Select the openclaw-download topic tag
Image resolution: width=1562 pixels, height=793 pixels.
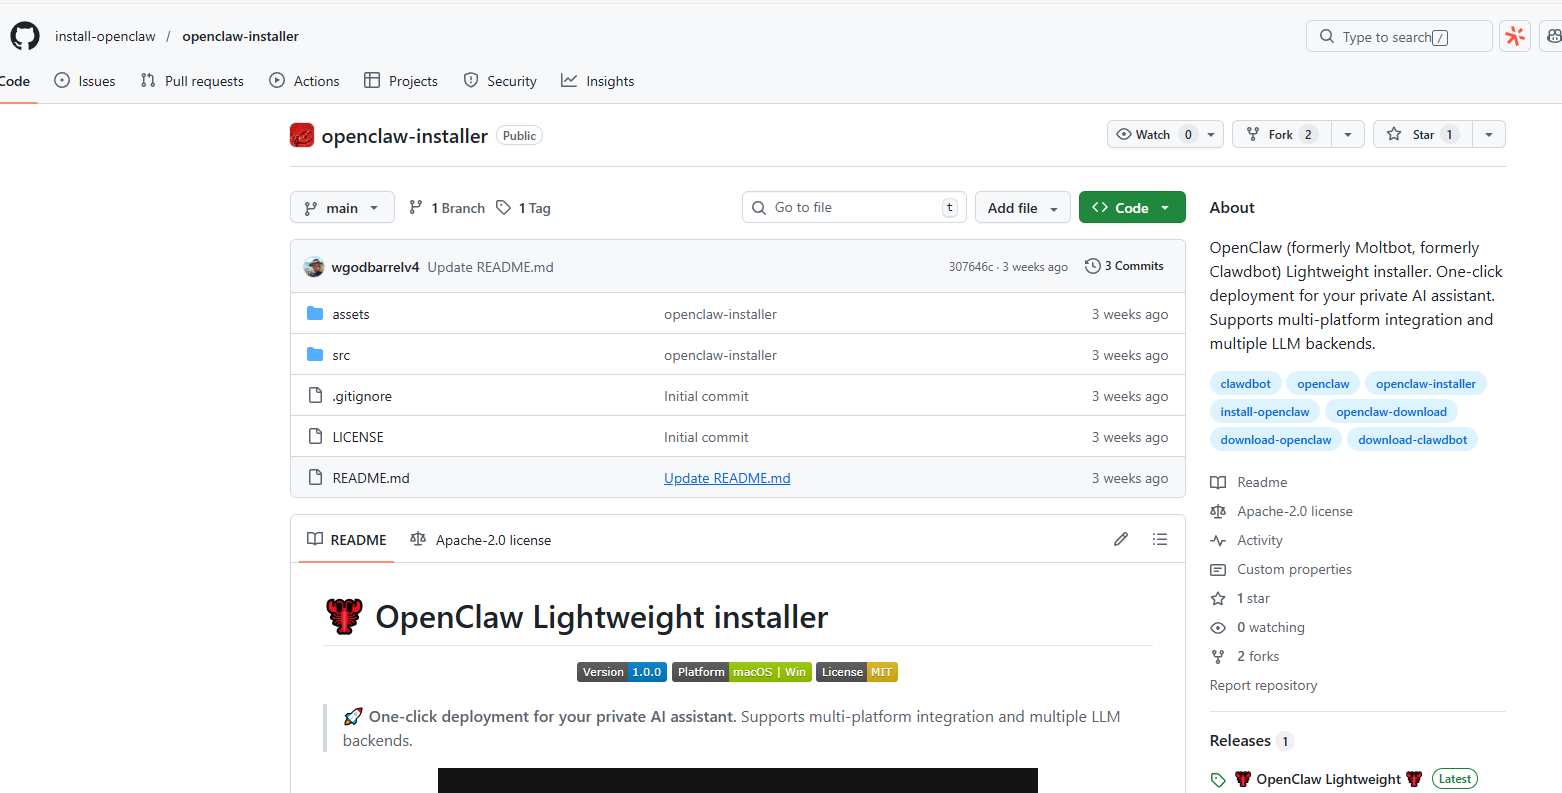(1391, 412)
